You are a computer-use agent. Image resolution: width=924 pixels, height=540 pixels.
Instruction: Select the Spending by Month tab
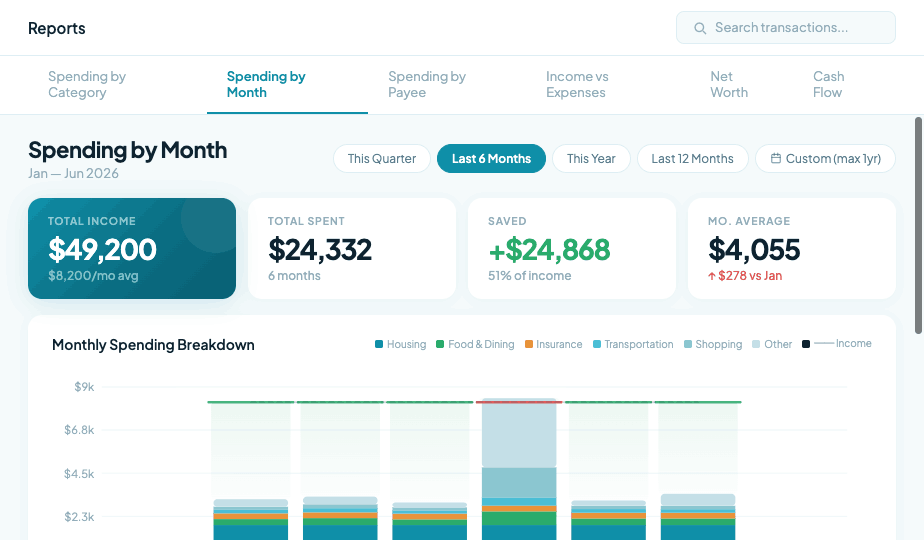(x=287, y=84)
